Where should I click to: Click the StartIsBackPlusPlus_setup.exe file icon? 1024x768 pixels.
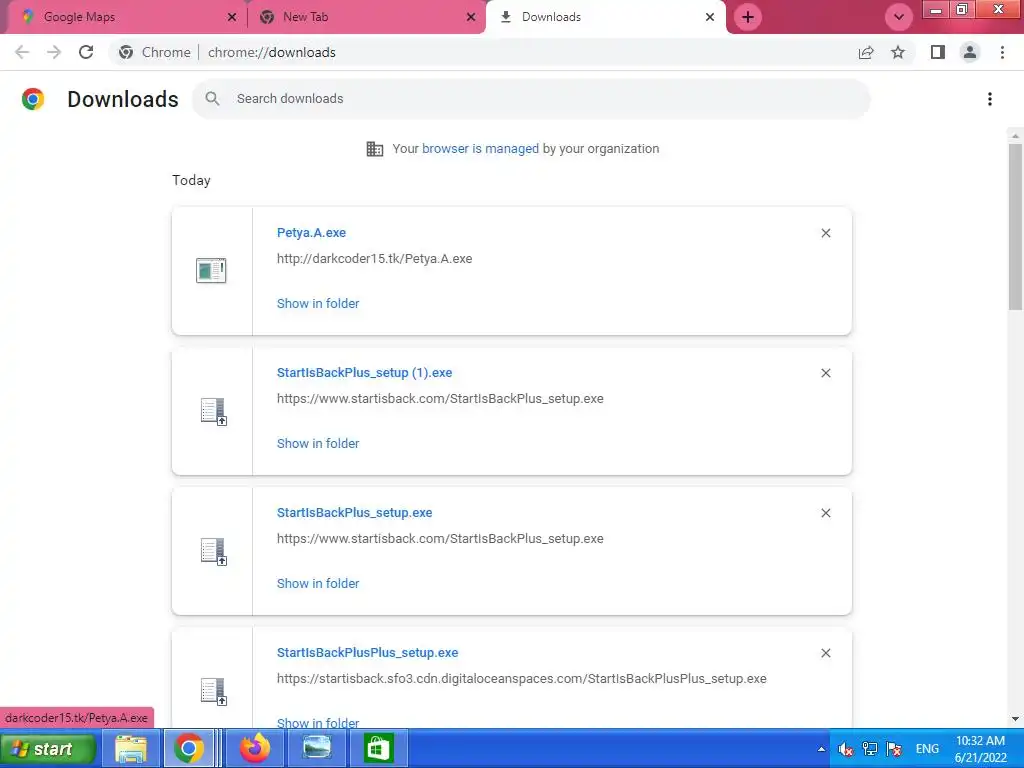tap(213, 692)
